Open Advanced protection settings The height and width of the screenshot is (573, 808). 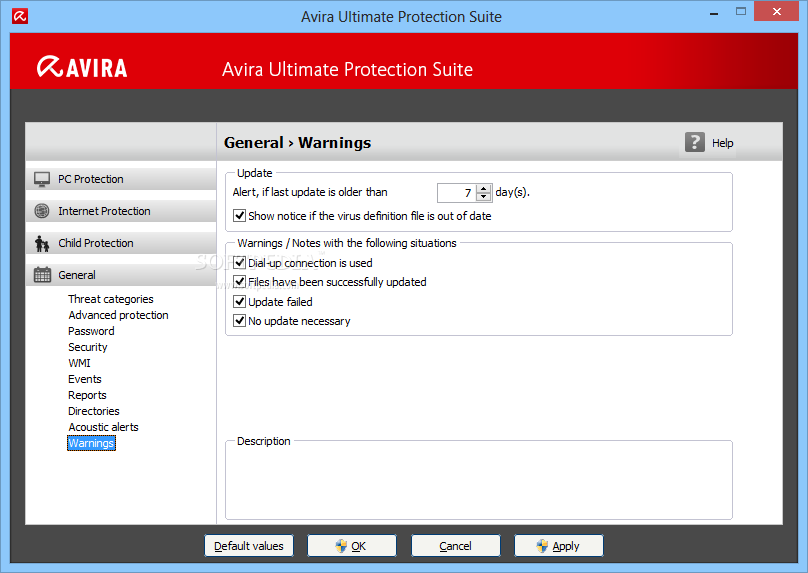click(119, 315)
